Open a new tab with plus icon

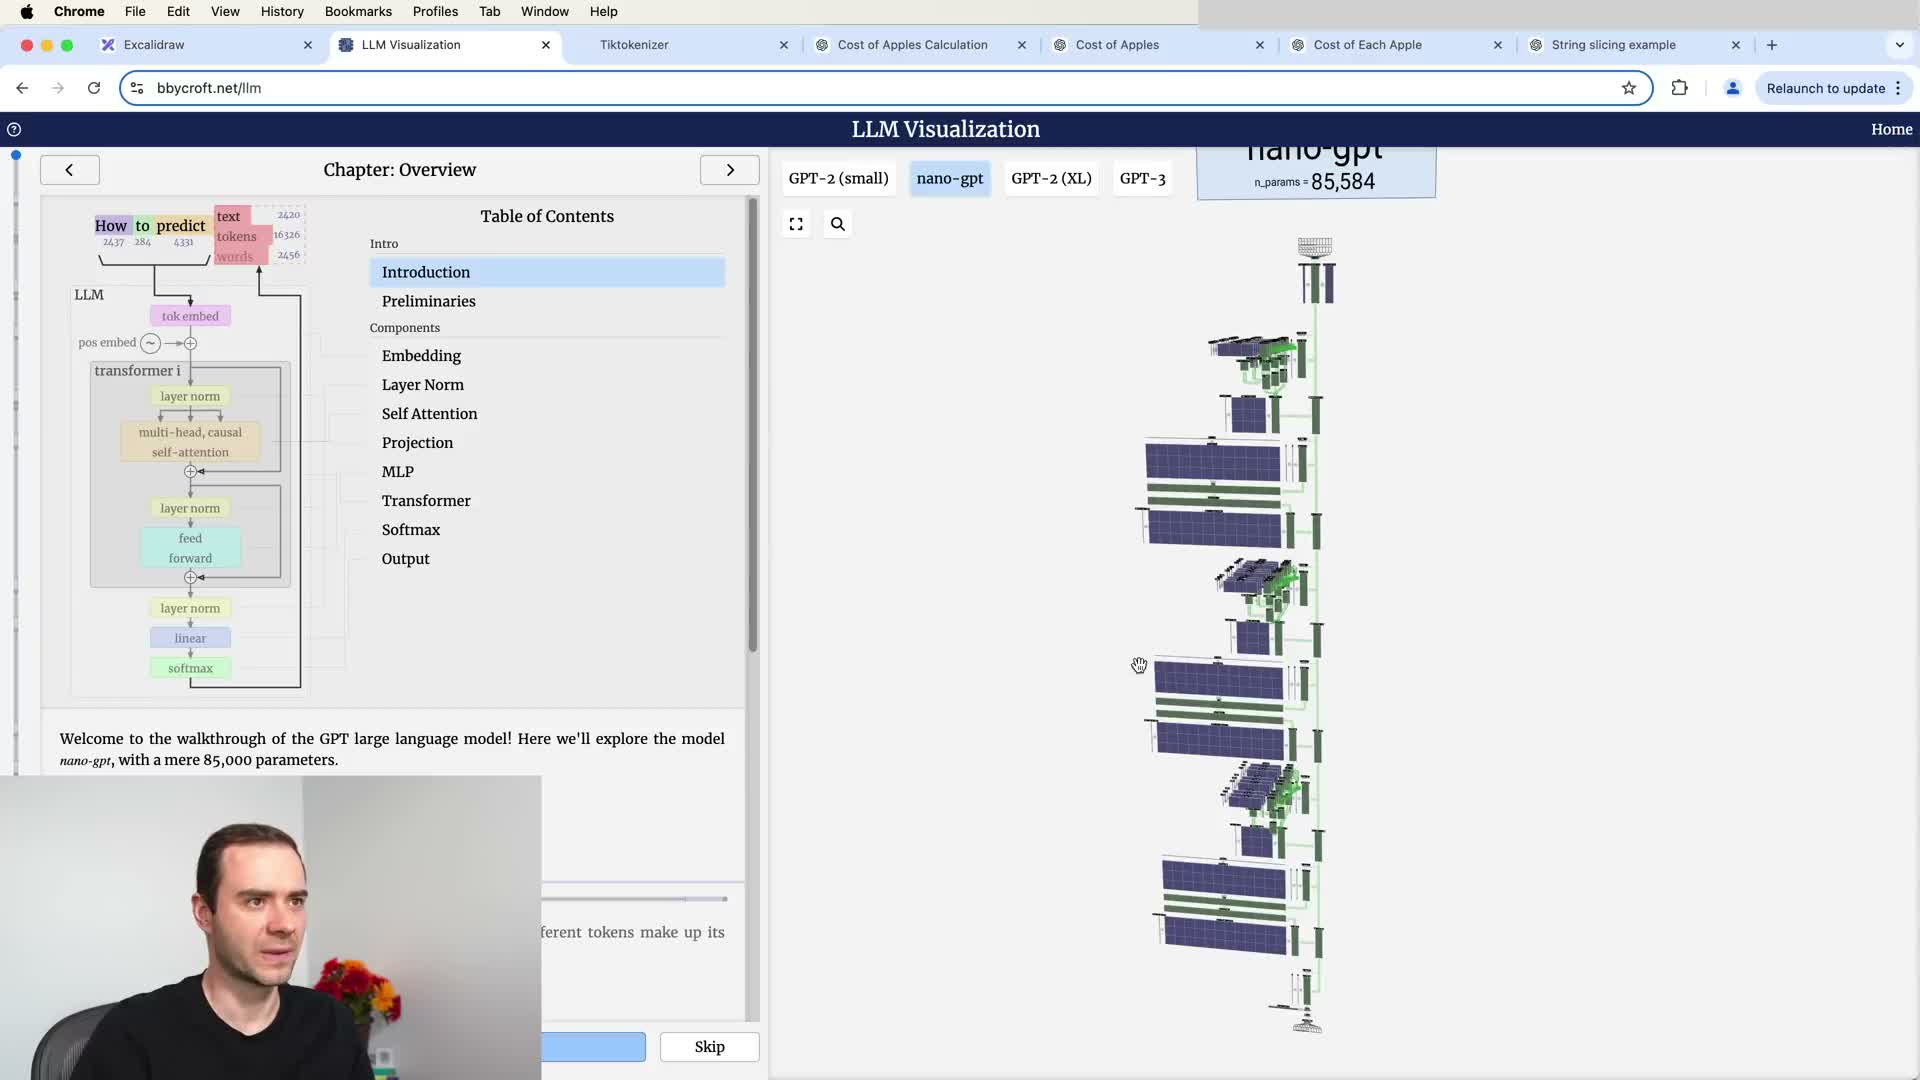[1772, 45]
